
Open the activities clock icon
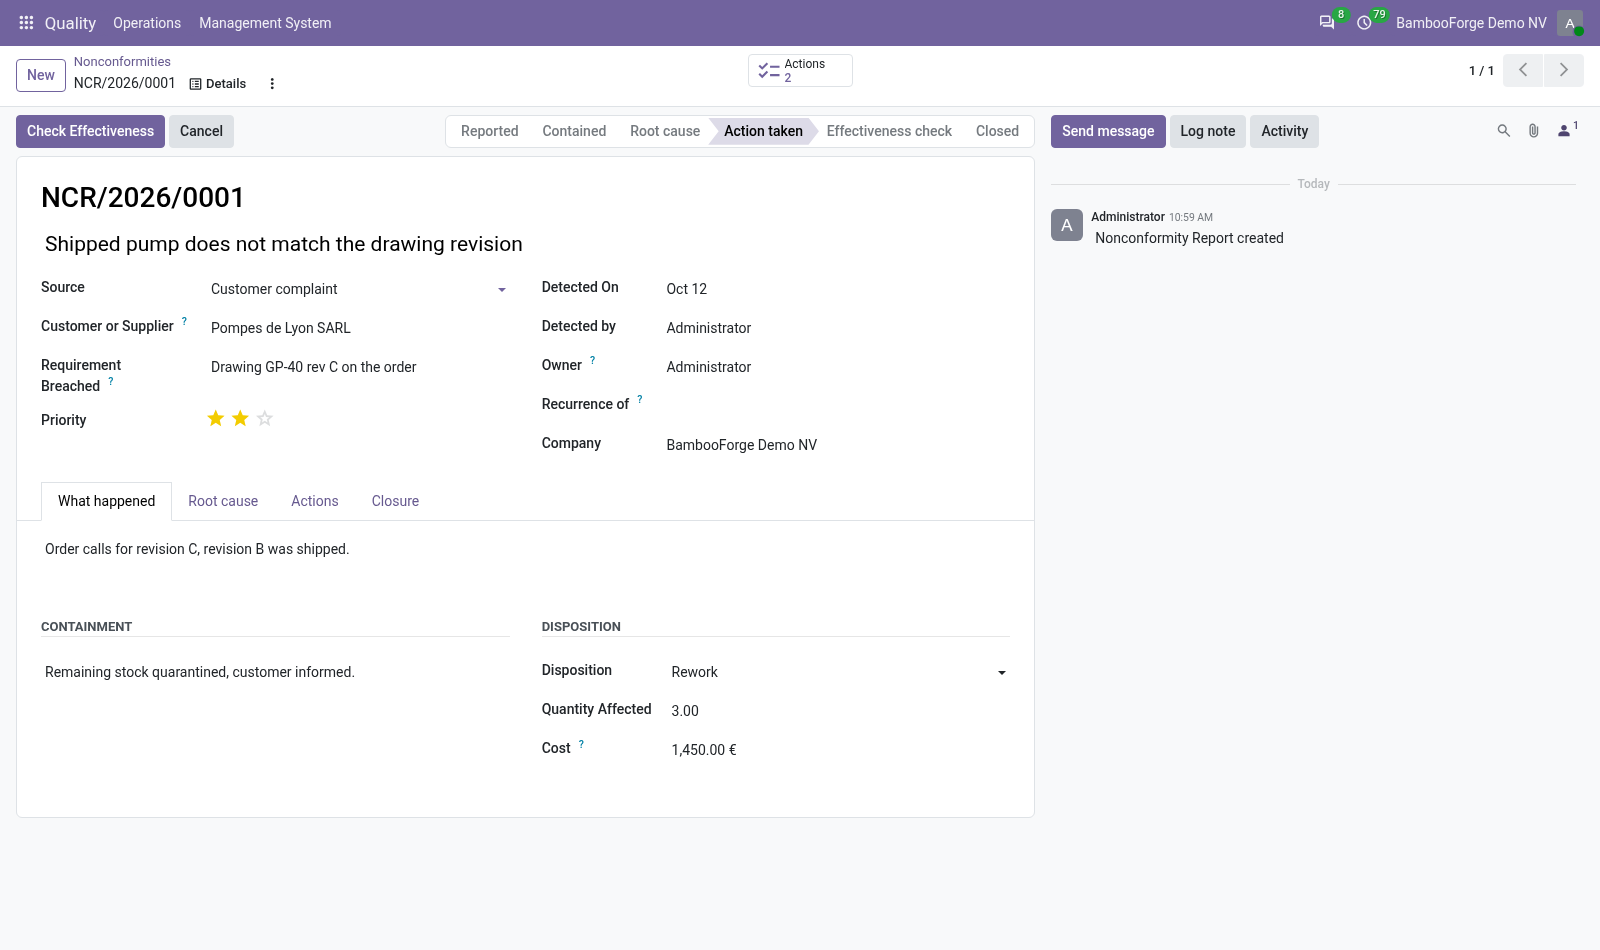(1364, 22)
